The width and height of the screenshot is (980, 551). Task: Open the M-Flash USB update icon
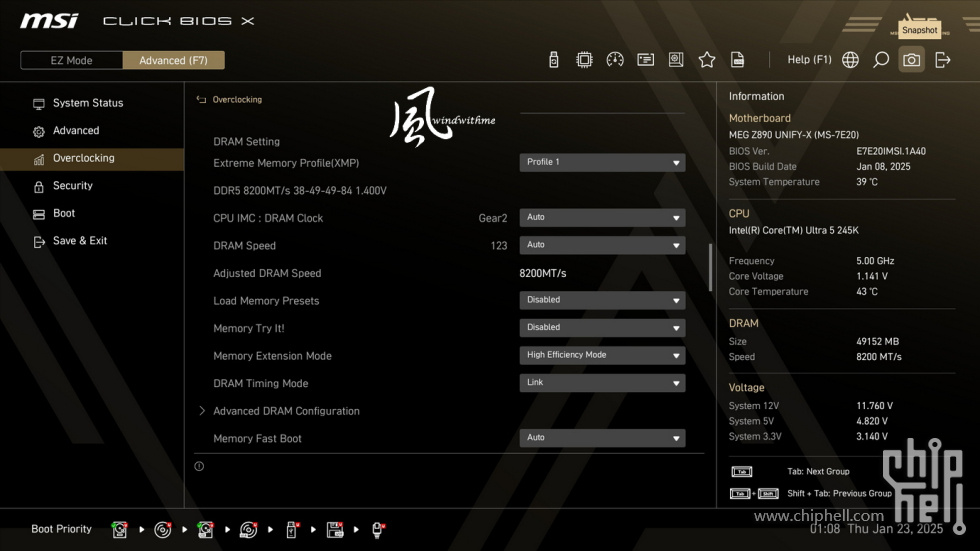(554, 60)
